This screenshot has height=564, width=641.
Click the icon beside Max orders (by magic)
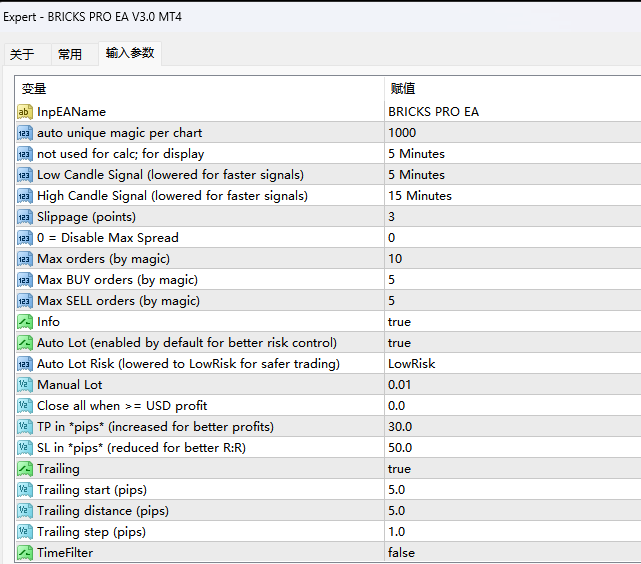point(25,259)
